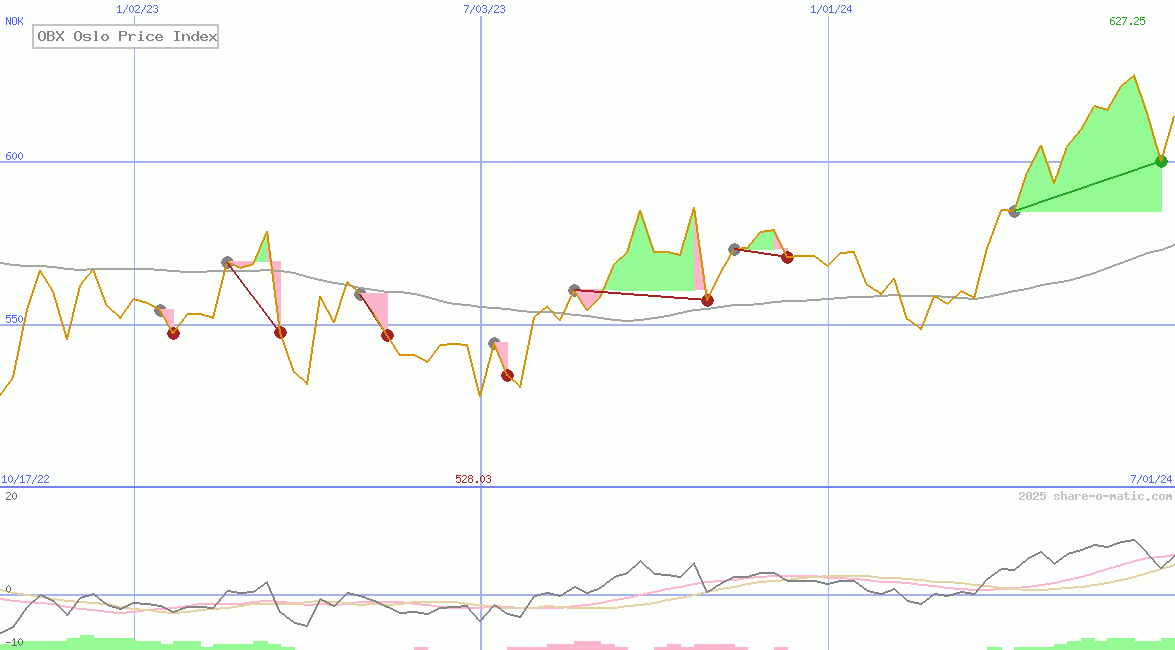Screen dimensions: 1175x650
Task: Click the red marker ending the steep red line
Action: coord(280,332)
